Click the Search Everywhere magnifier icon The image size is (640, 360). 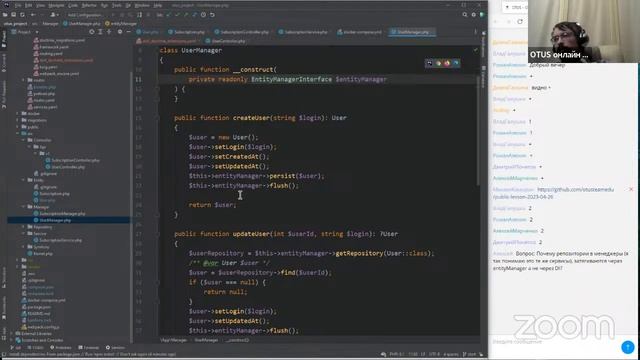[465, 15]
